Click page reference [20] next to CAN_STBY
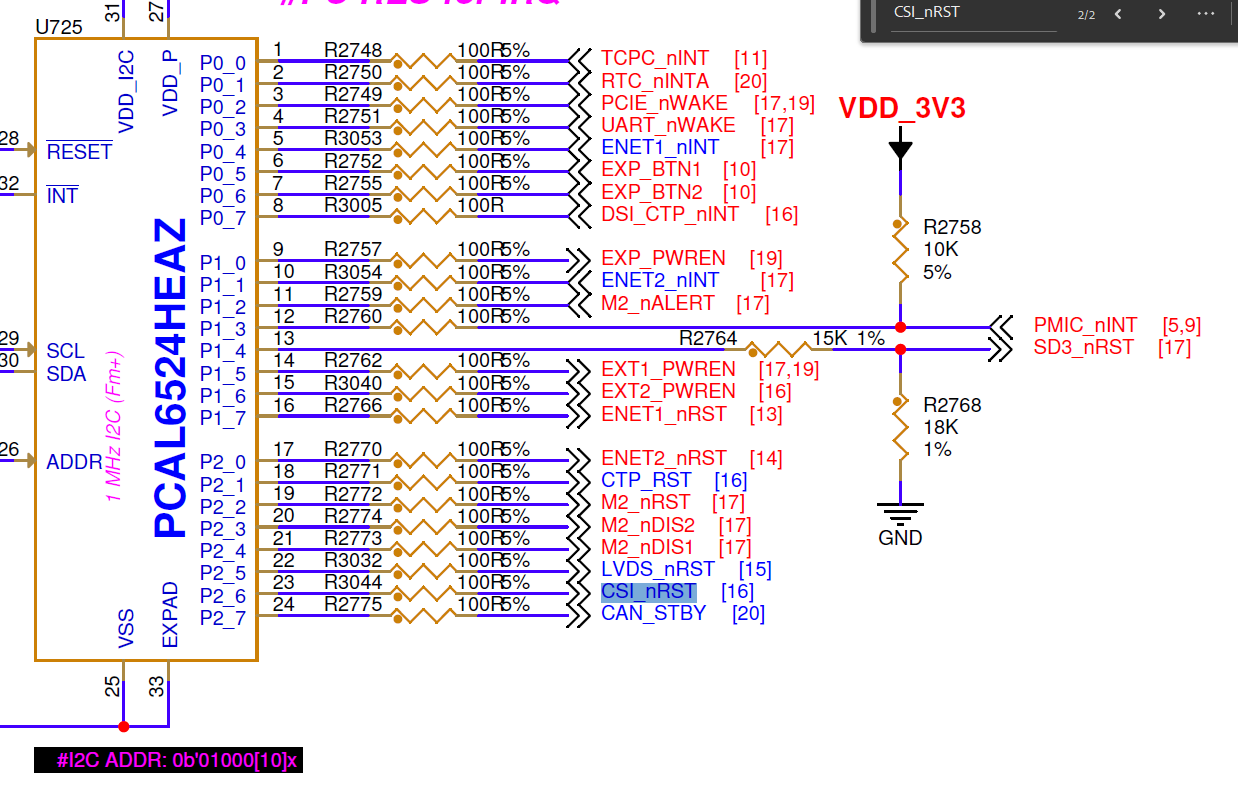This screenshot has width=1238, height=805. [x=748, y=613]
